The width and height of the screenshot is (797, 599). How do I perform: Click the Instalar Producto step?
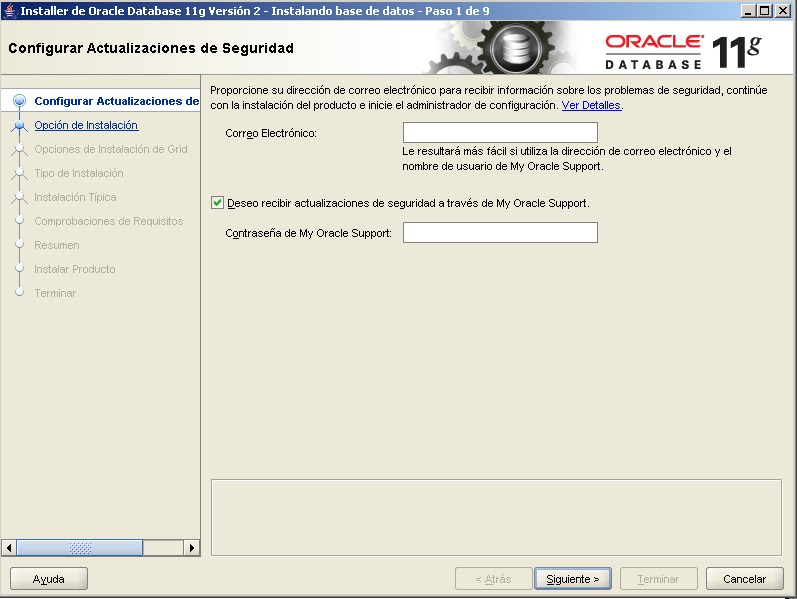(x=75, y=269)
